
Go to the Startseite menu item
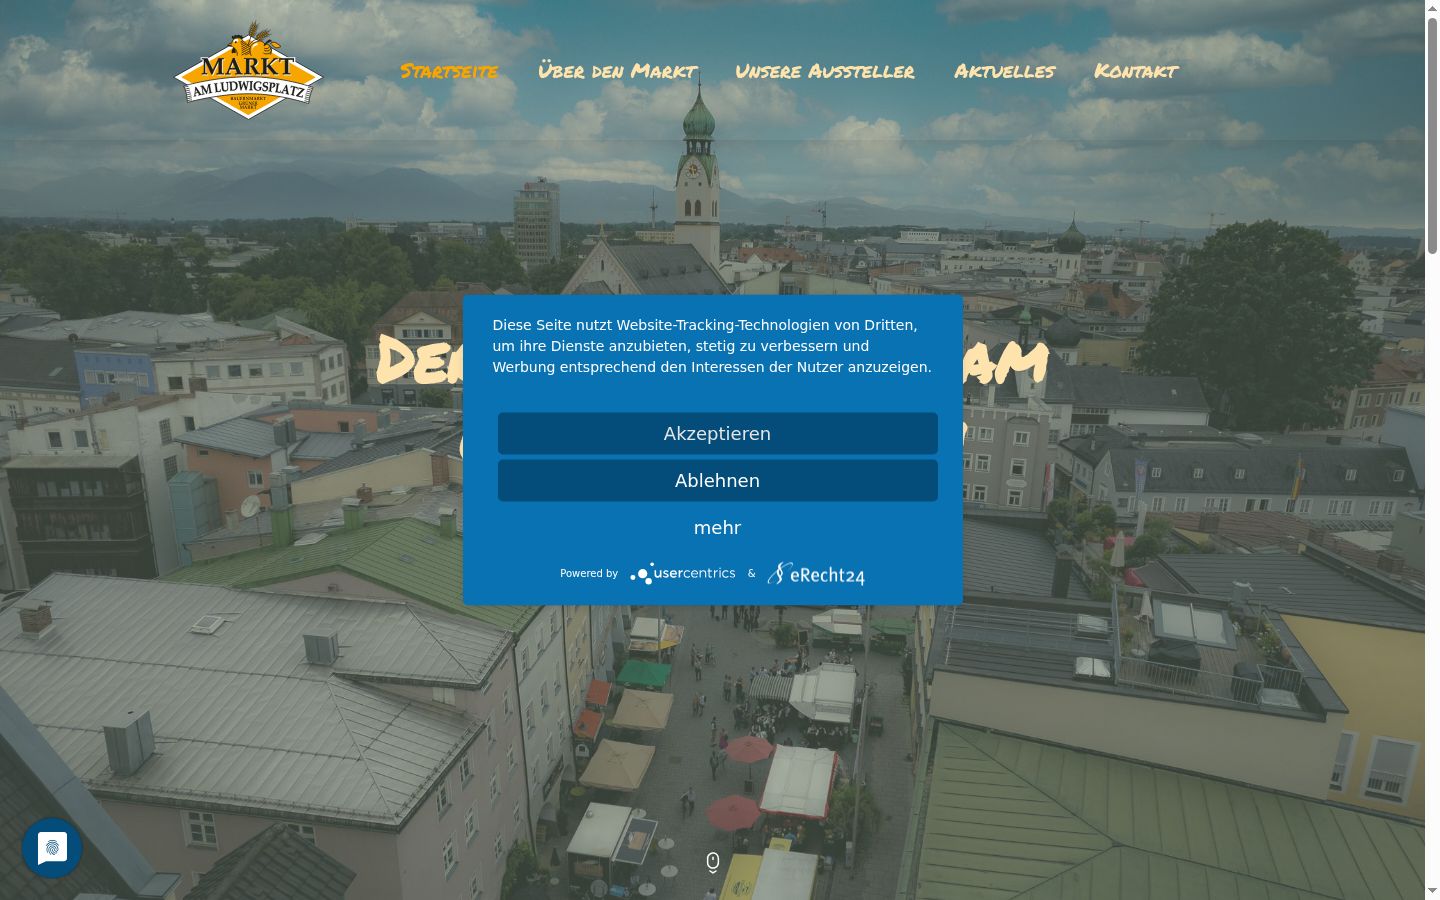click(x=449, y=71)
